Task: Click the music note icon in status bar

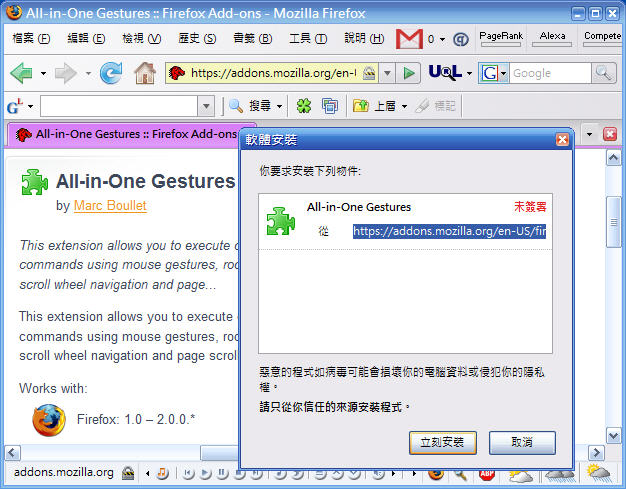Action: tap(162, 473)
